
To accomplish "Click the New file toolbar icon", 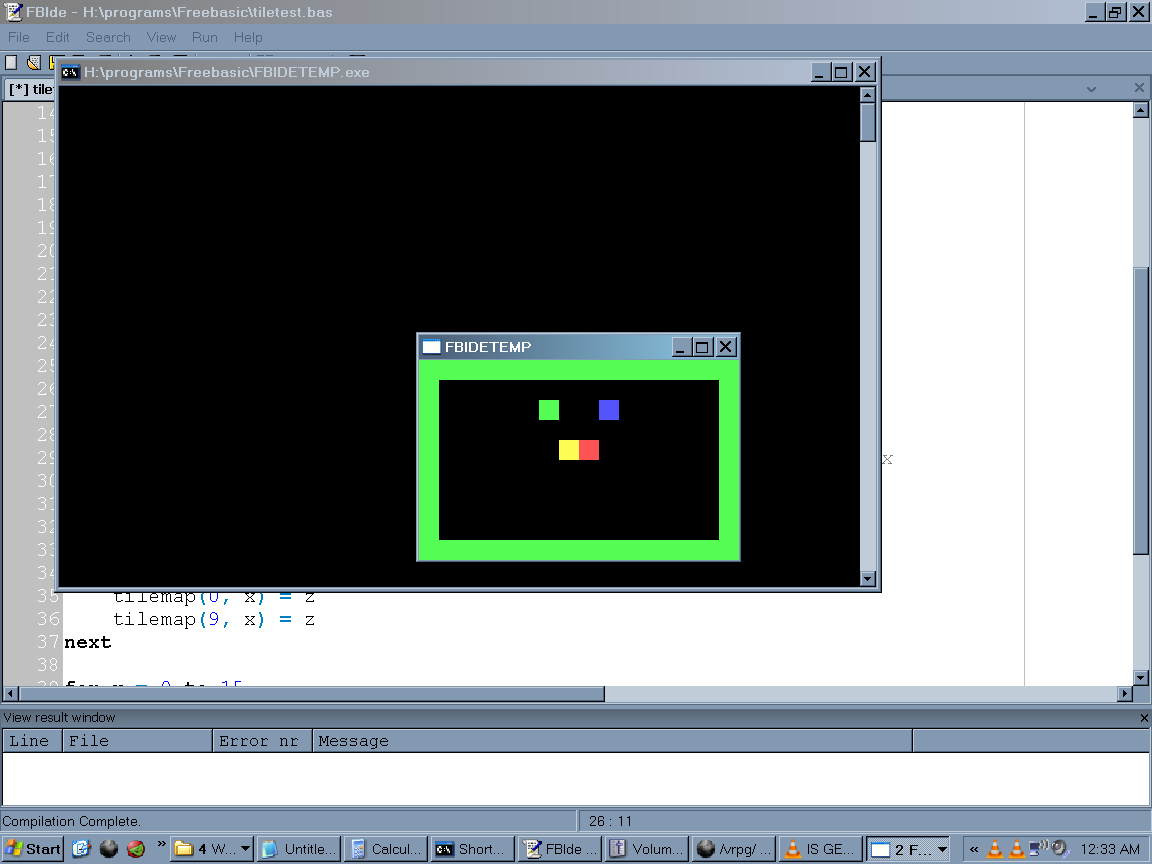I will pyautogui.click(x=11, y=63).
